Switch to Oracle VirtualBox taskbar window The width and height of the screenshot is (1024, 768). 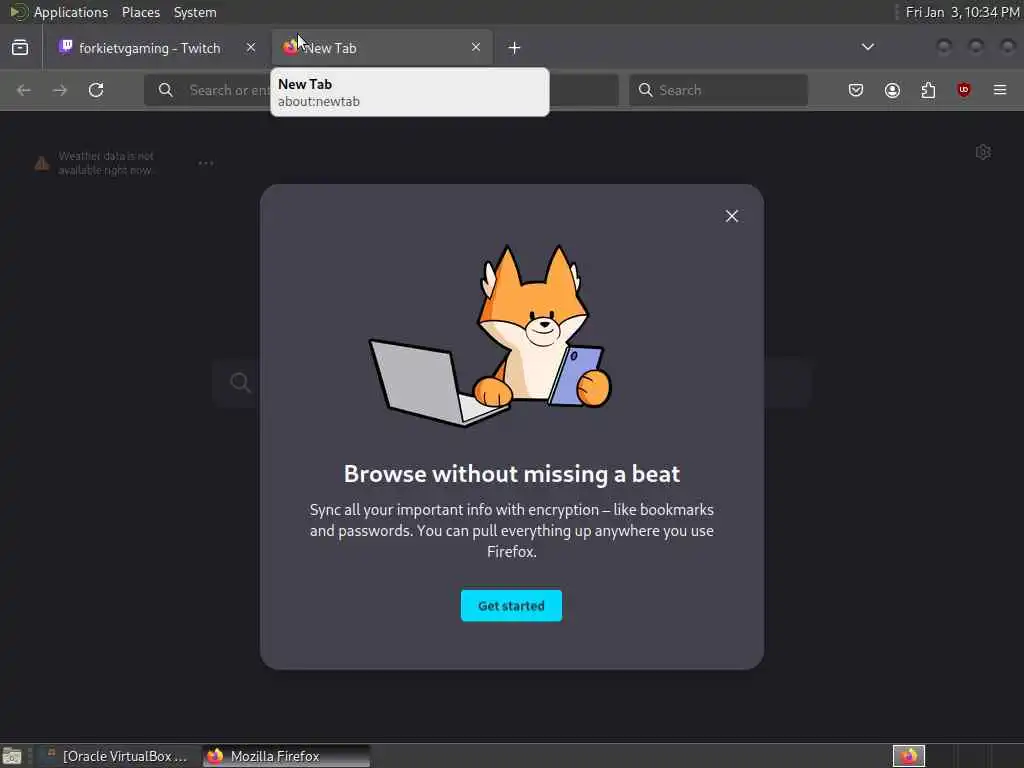(118, 756)
